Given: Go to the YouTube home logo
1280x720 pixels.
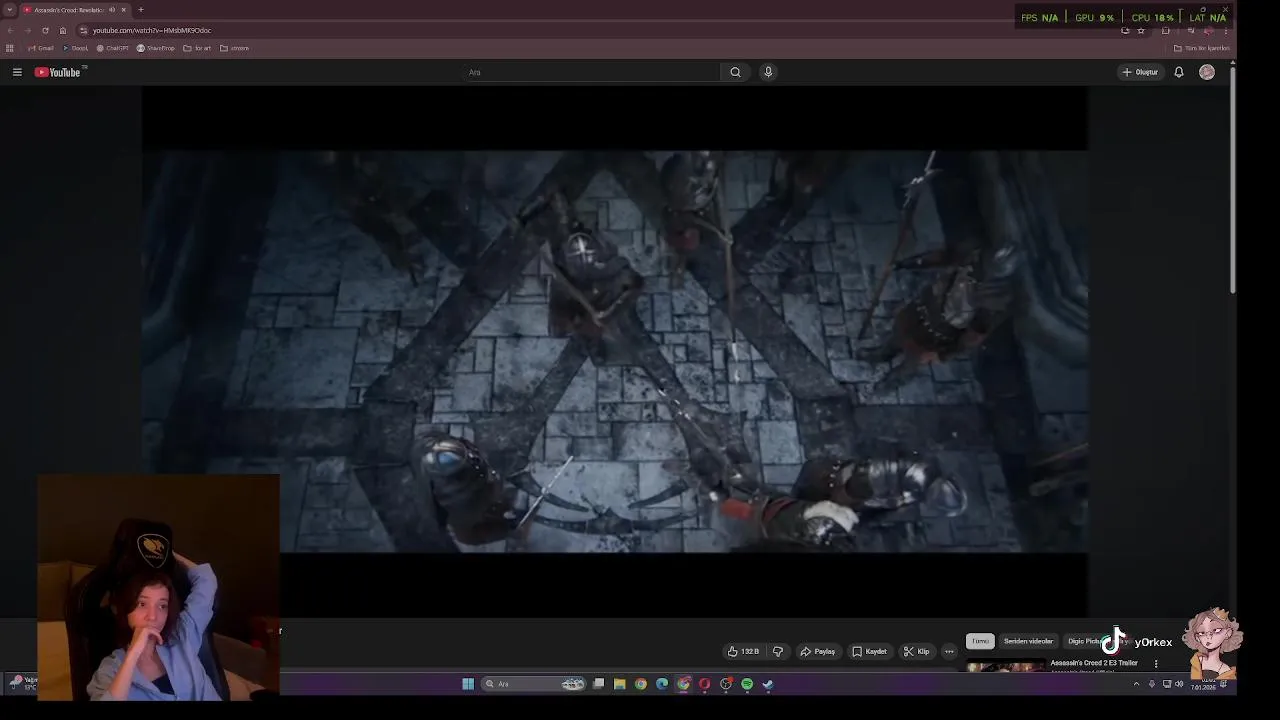Looking at the screenshot, I should 57,72.
